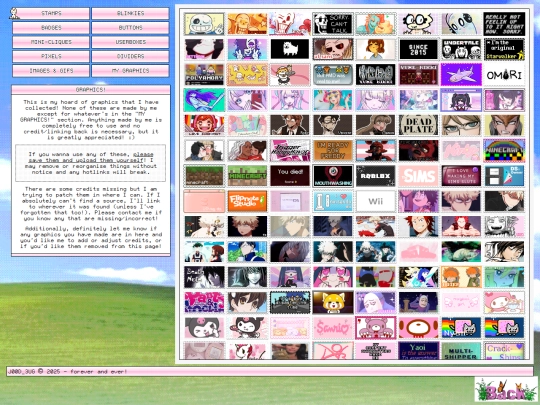Click the 'GRAPHICS!' panel heading

91,90
